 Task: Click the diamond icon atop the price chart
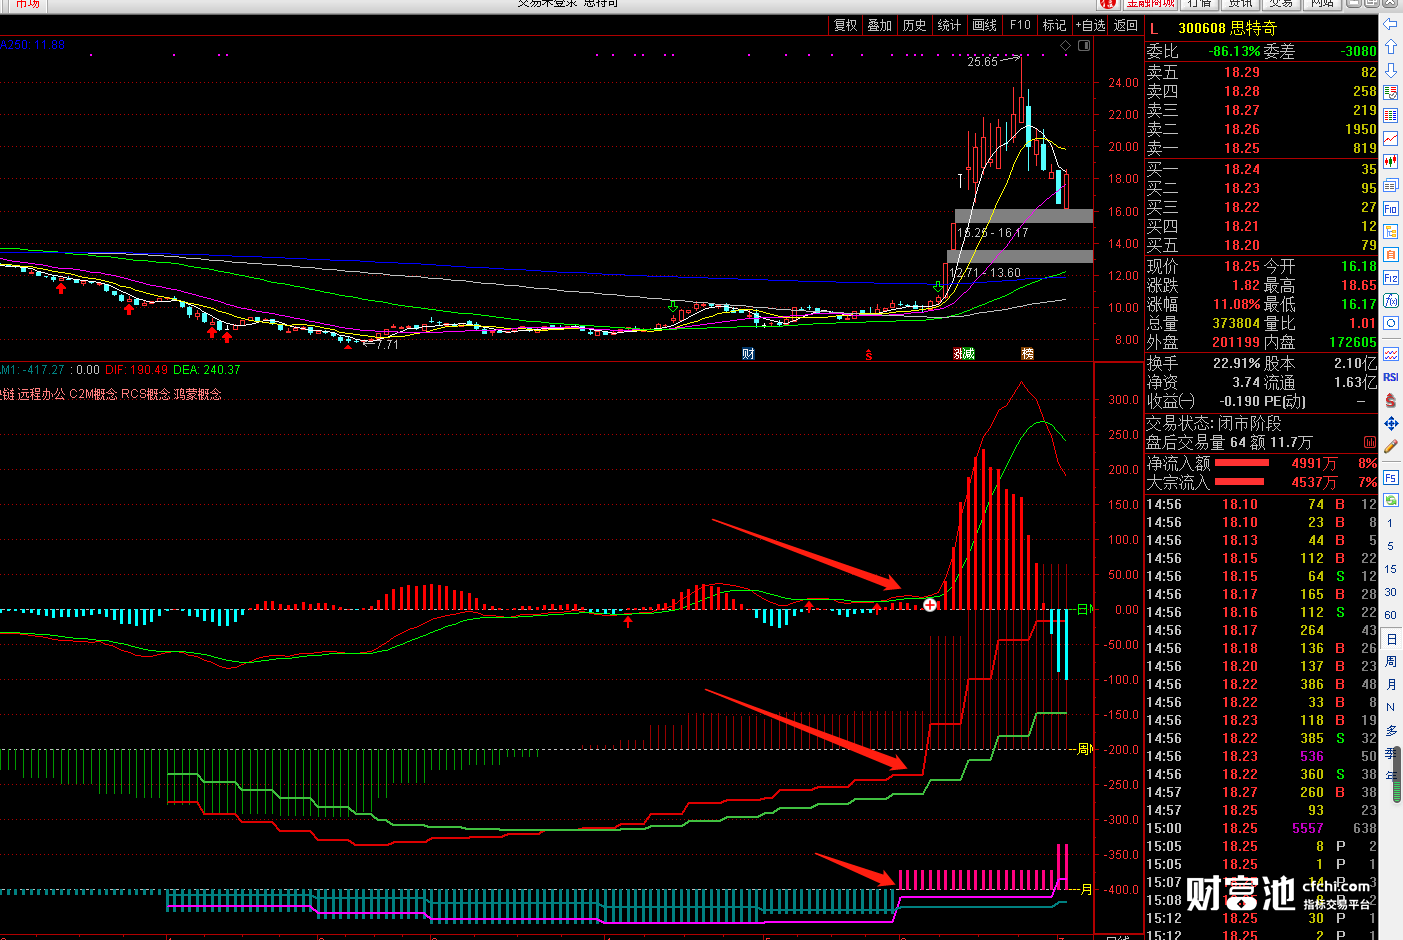click(x=1066, y=46)
